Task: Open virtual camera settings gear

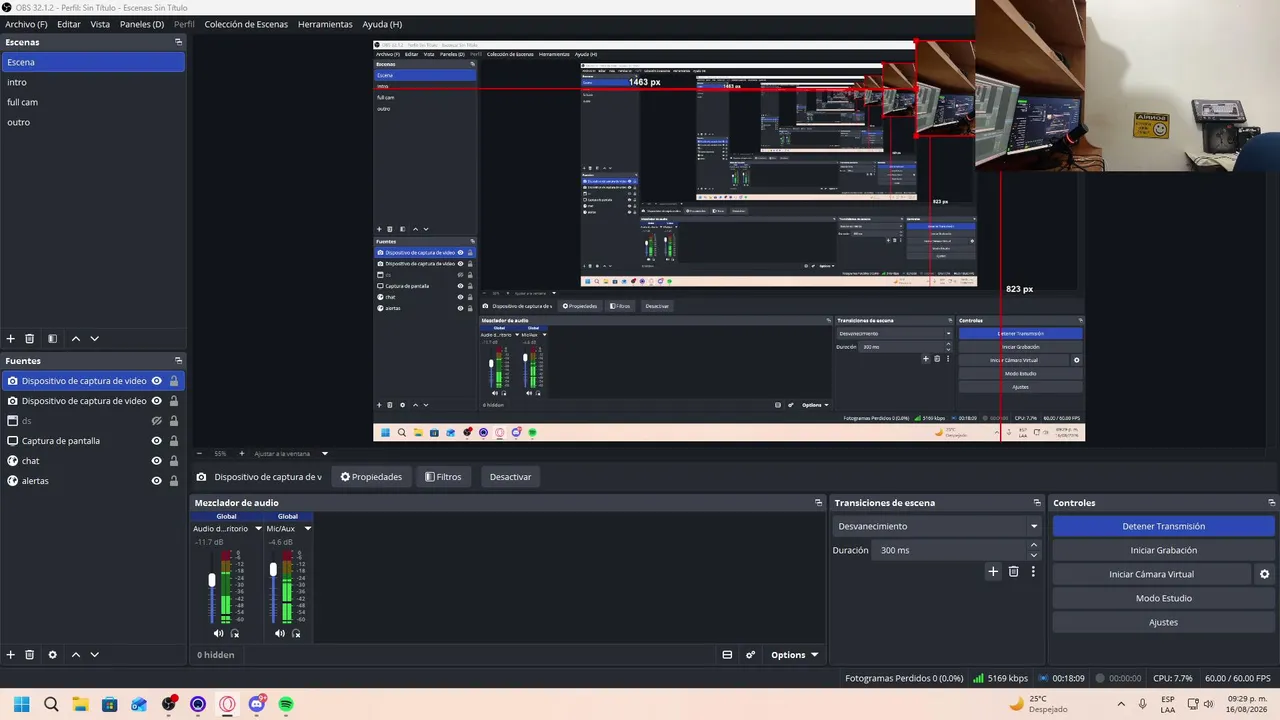Action: [x=1264, y=574]
